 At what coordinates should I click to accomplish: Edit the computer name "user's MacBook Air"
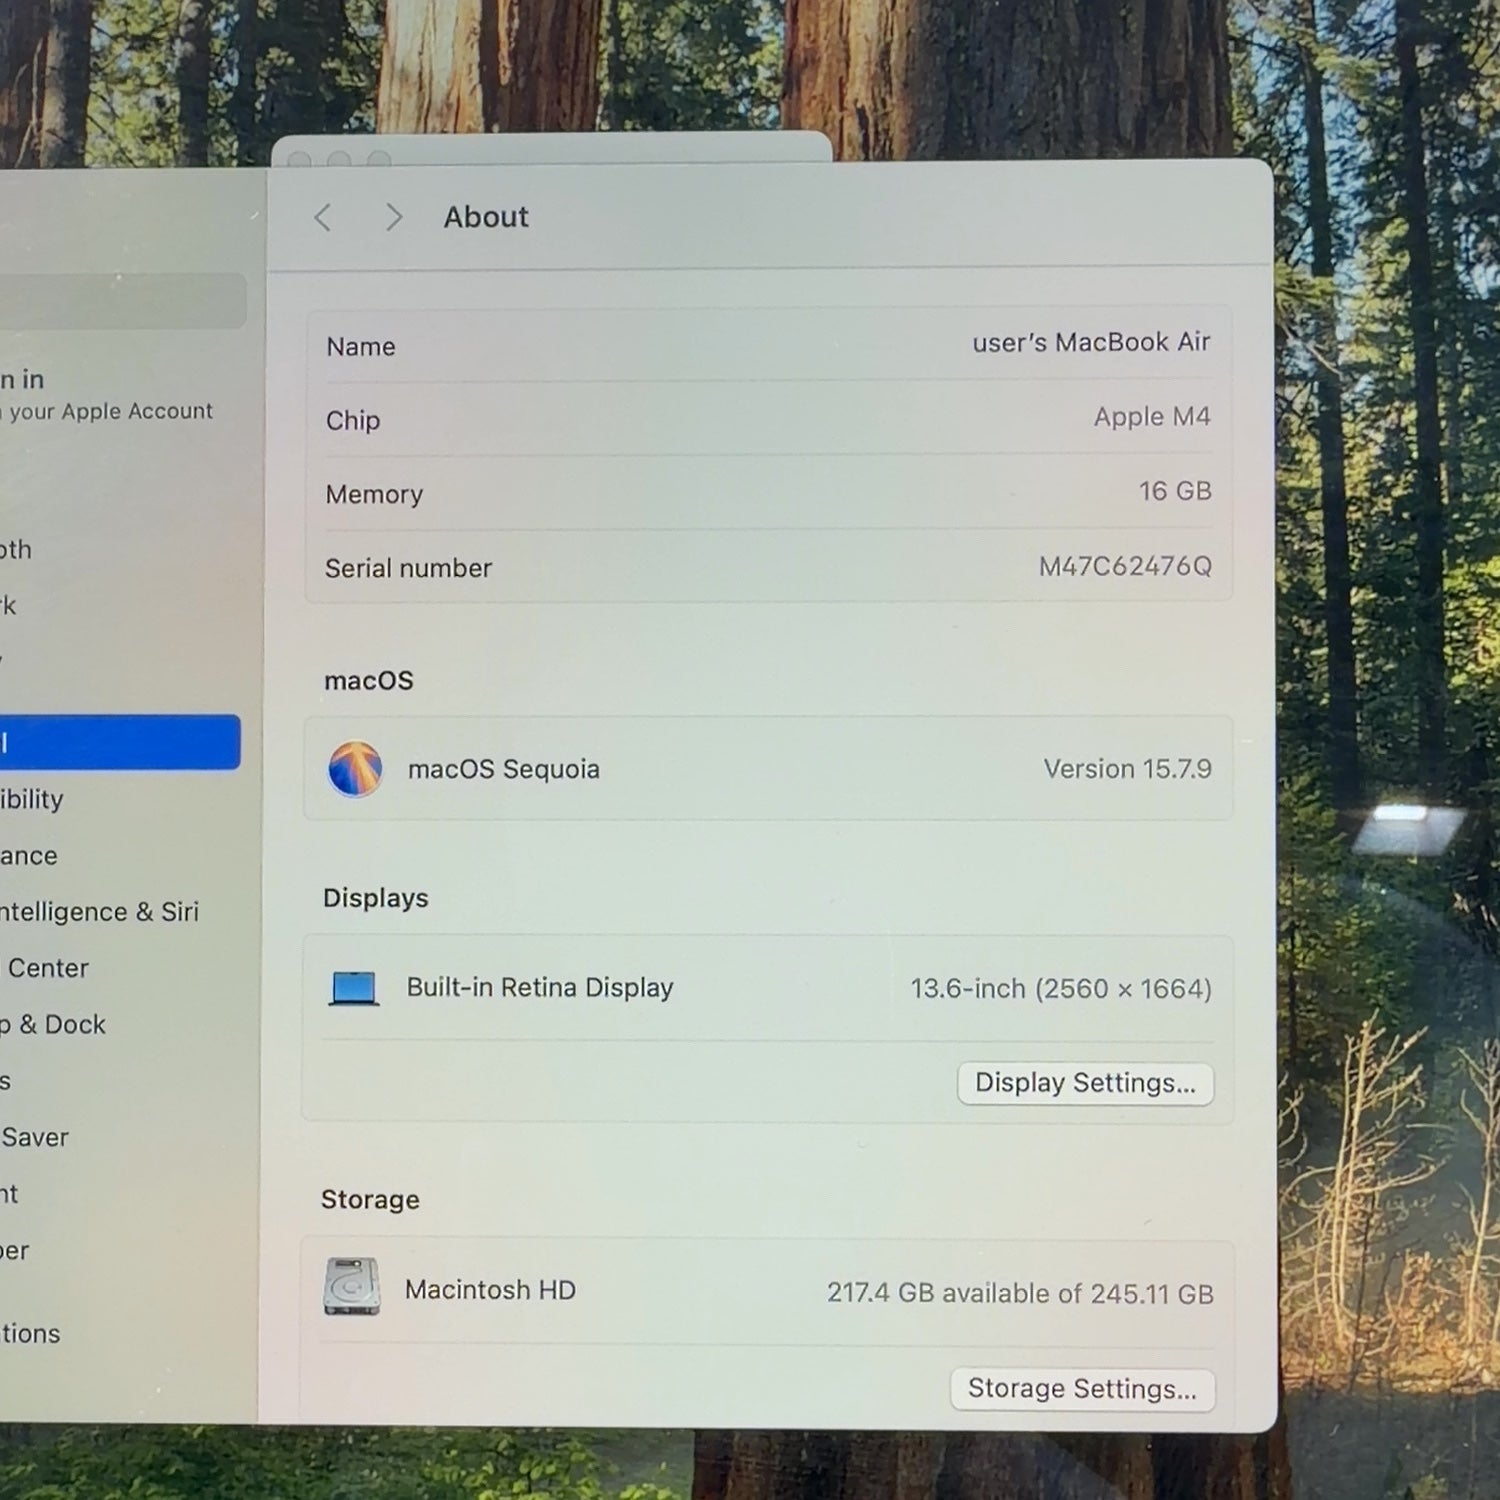tap(1091, 342)
